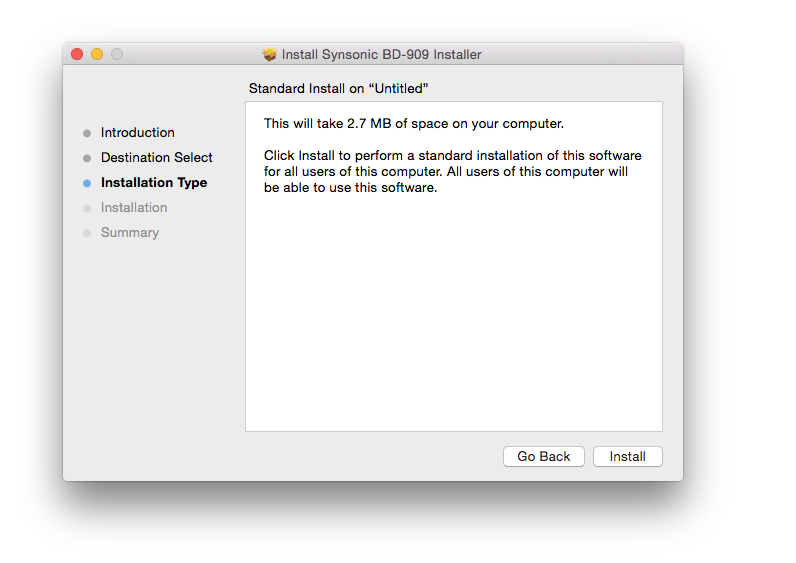The height and width of the screenshot is (563, 796).
Task: Click the Go Back button
Action: (543, 457)
